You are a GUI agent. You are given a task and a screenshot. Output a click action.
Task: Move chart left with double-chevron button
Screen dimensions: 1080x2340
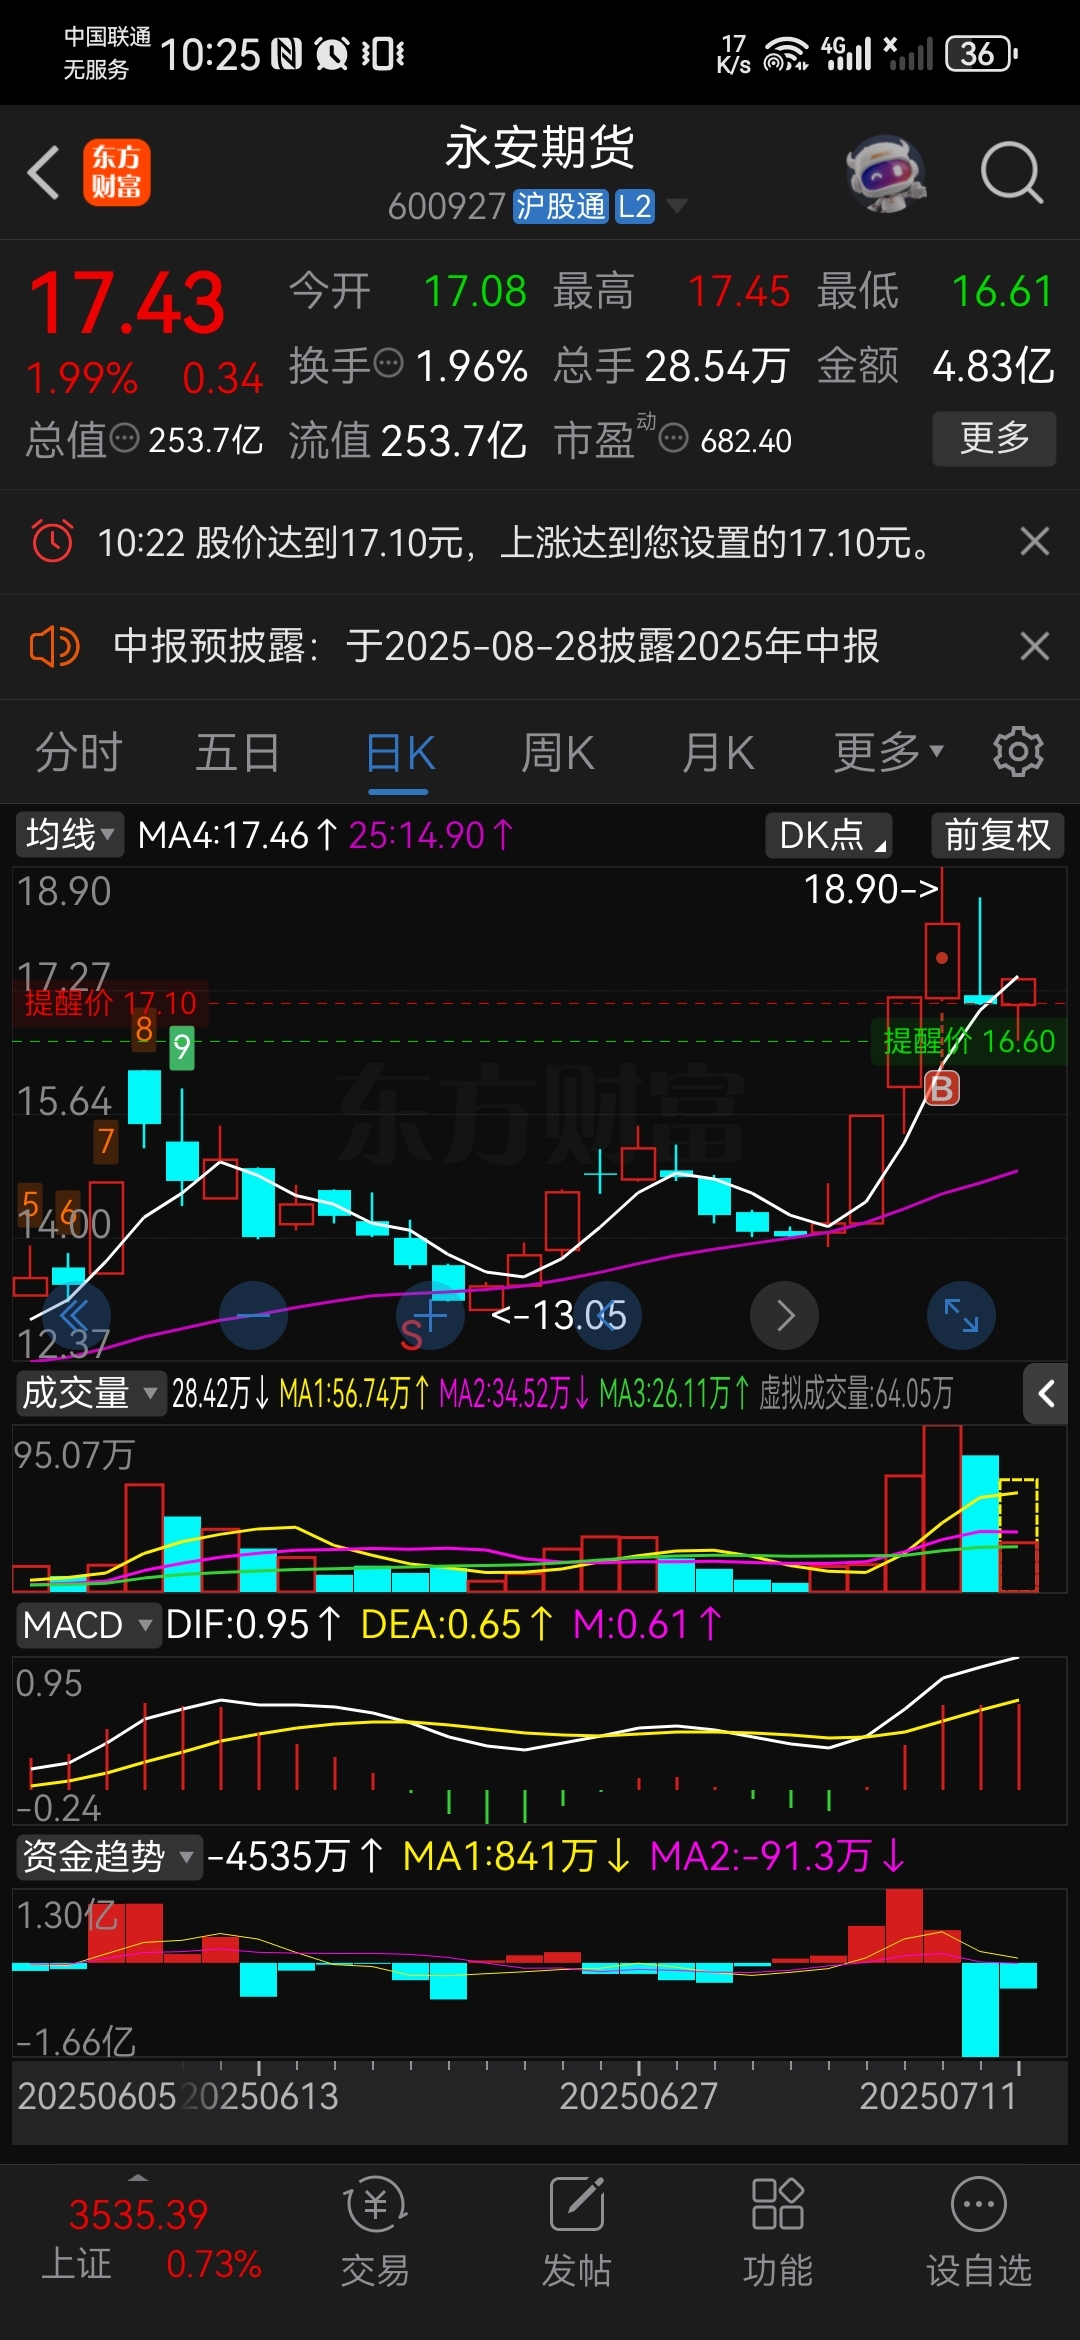pos(75,1315)
